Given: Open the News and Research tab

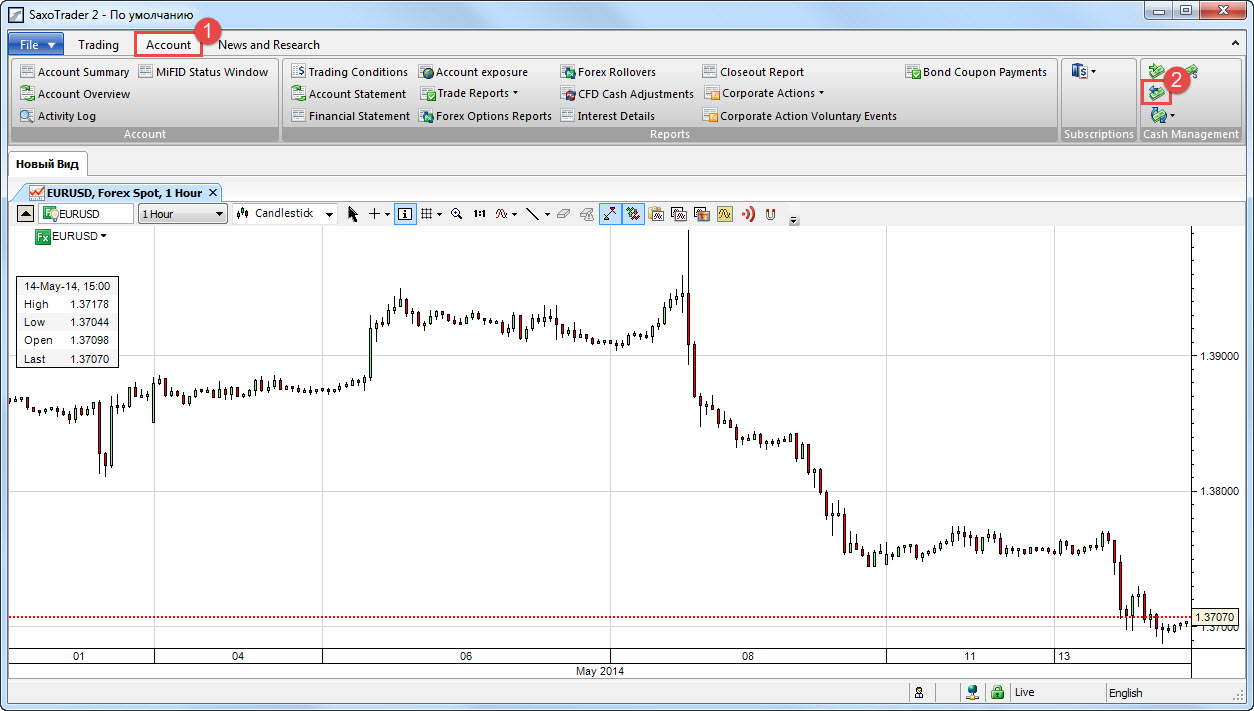Looking at the screenshot, I should pos(269,44).
